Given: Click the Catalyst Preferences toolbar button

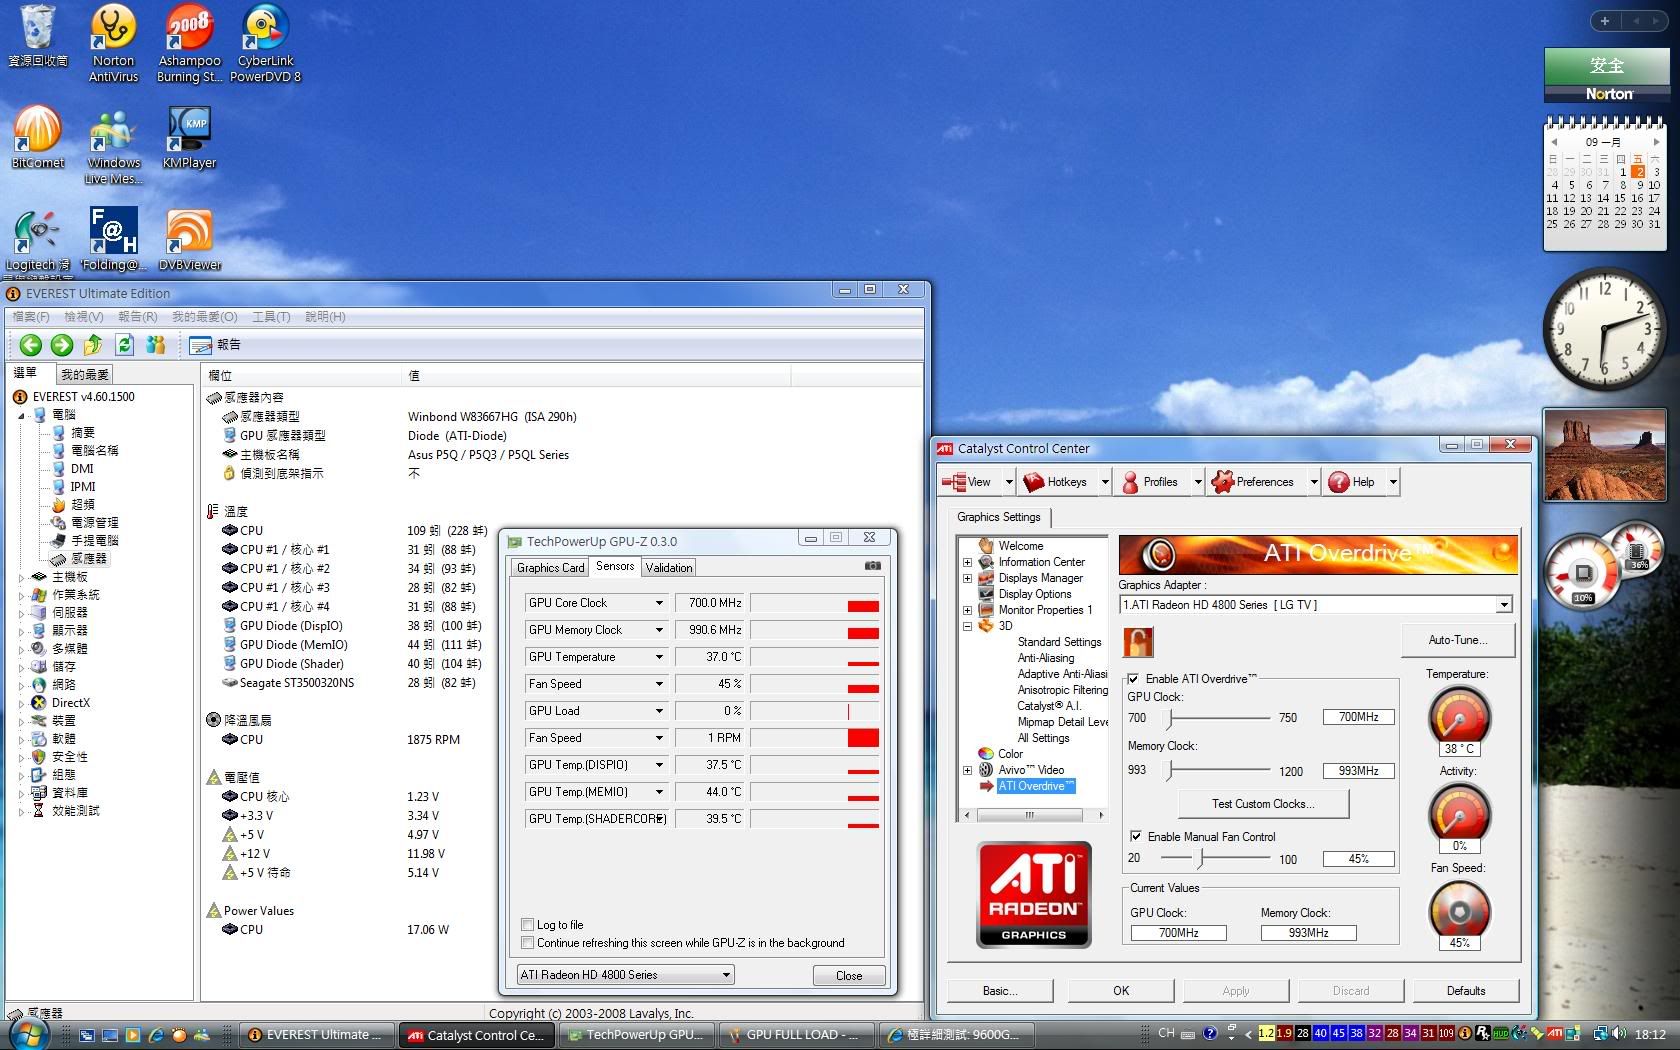Looking at the screenshot, I should point(1253,482).
